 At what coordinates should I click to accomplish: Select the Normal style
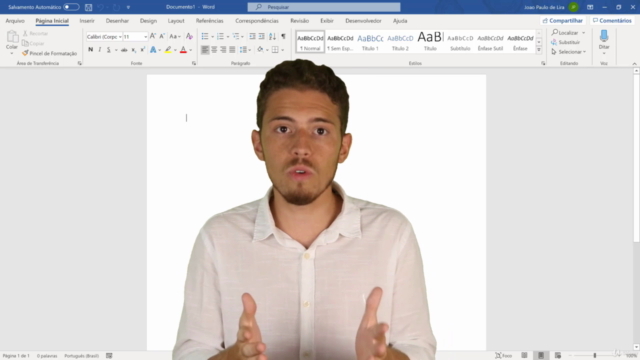[x=310, y=41]
